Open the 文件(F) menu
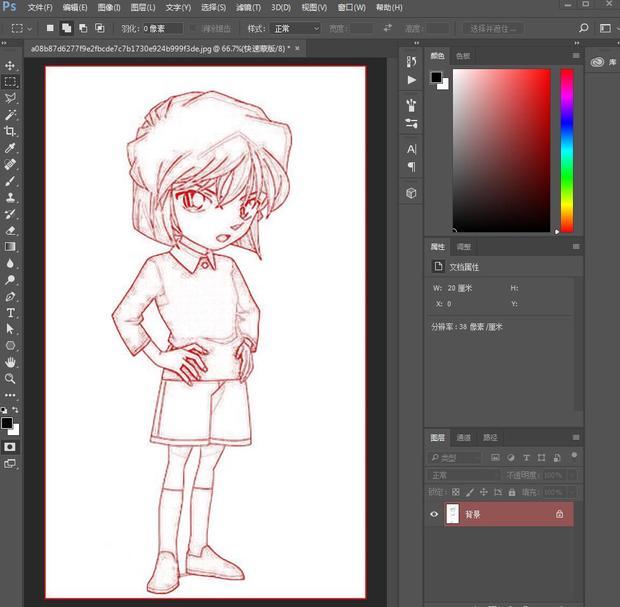The image size is (620, 607). point(40,7)
